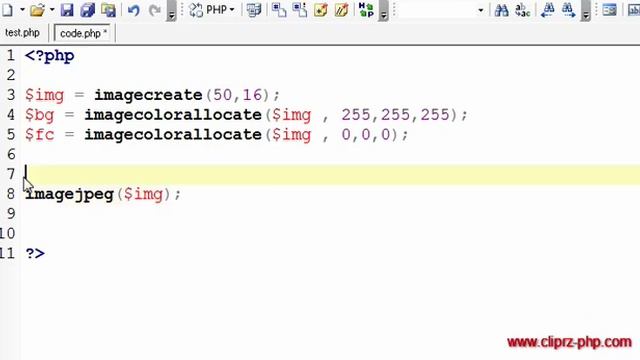Click the blue window panel icon
The width and height of the screenshot is (640, 360).
(x=609, y=10)
